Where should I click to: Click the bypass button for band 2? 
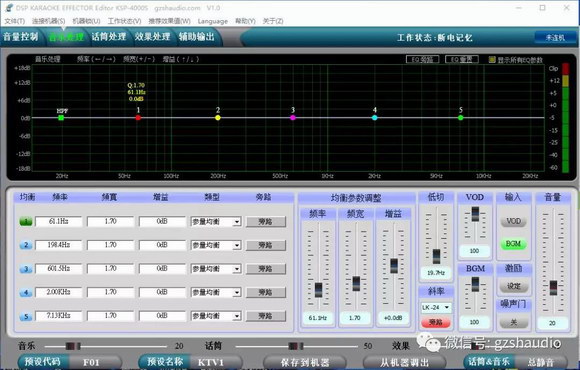pos(266,245)
